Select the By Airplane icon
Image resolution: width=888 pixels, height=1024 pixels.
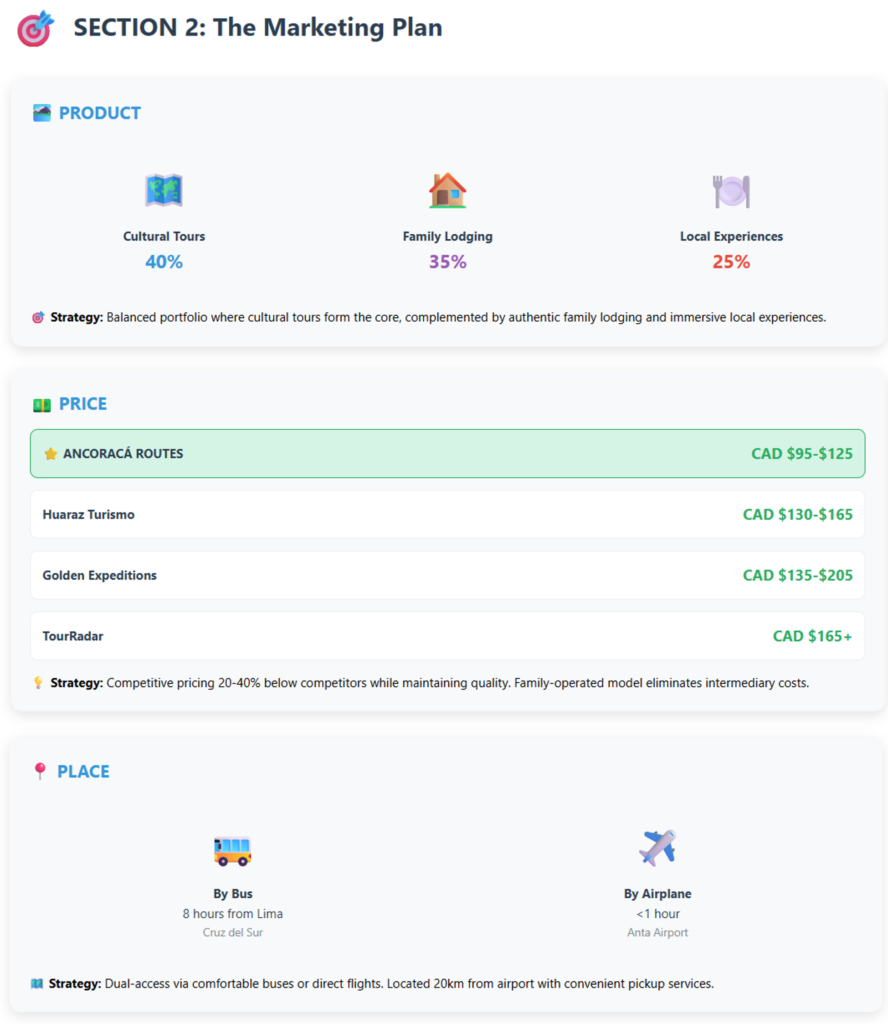[x=657, y=848]
